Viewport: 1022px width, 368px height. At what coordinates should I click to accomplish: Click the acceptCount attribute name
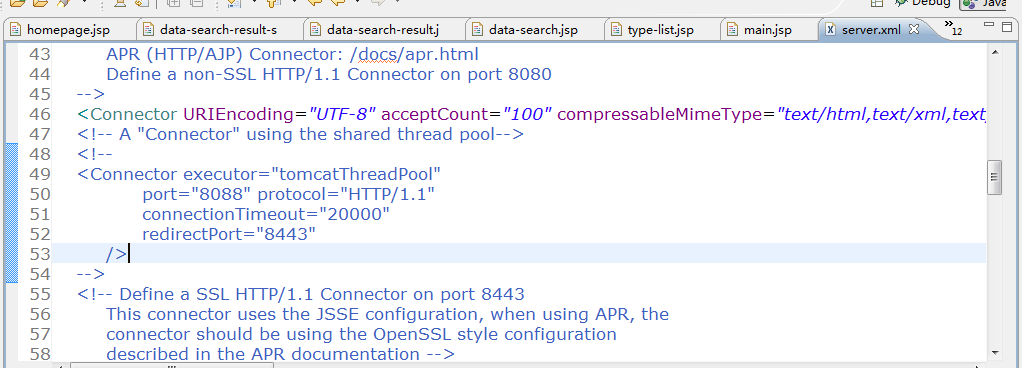(435, 115)
